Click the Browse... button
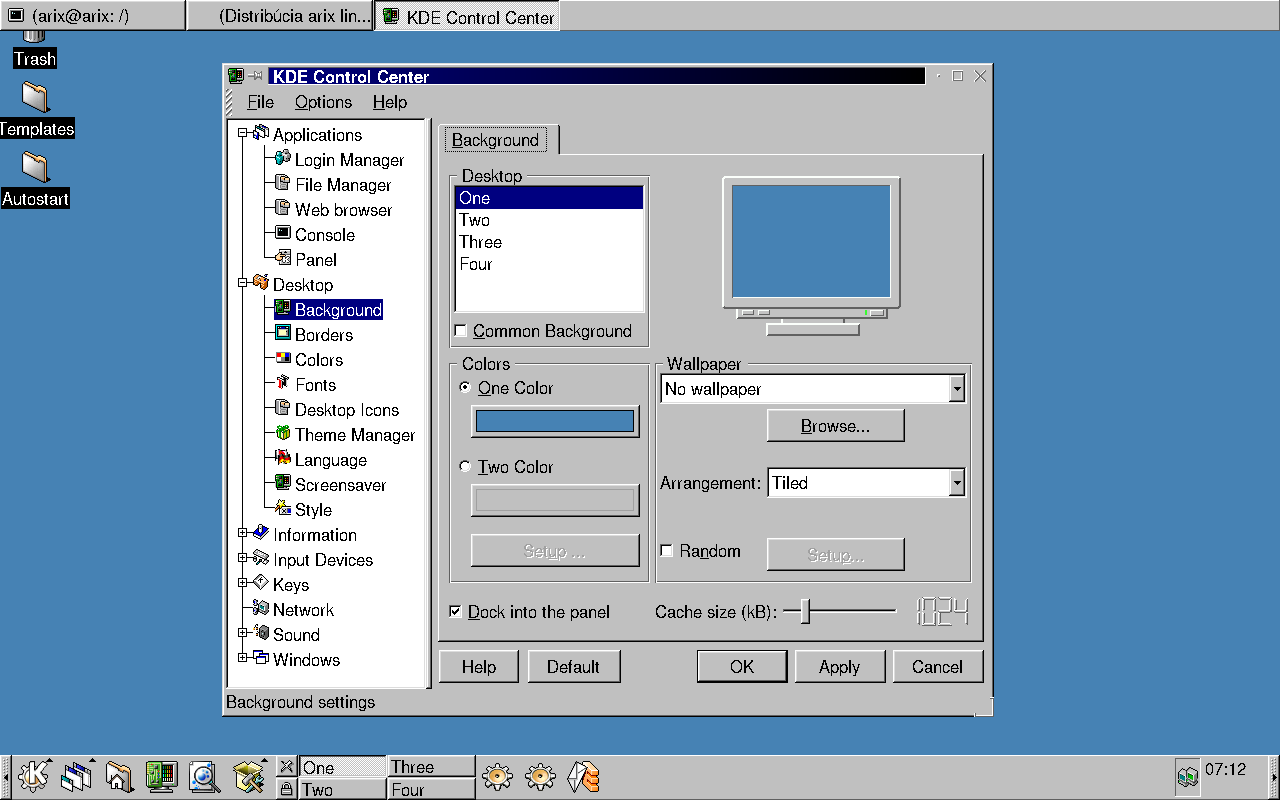The height and width of the screenshot is (800, 1280). tap(835, 426)
